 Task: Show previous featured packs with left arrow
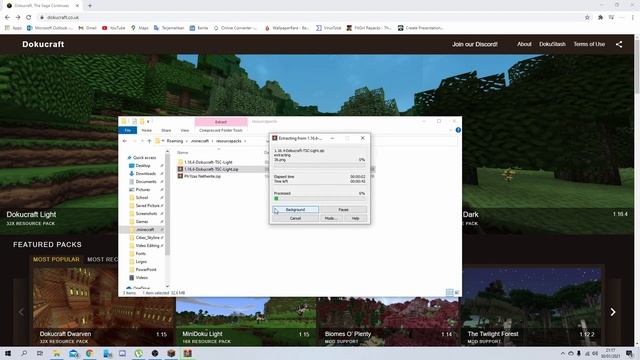21,312
